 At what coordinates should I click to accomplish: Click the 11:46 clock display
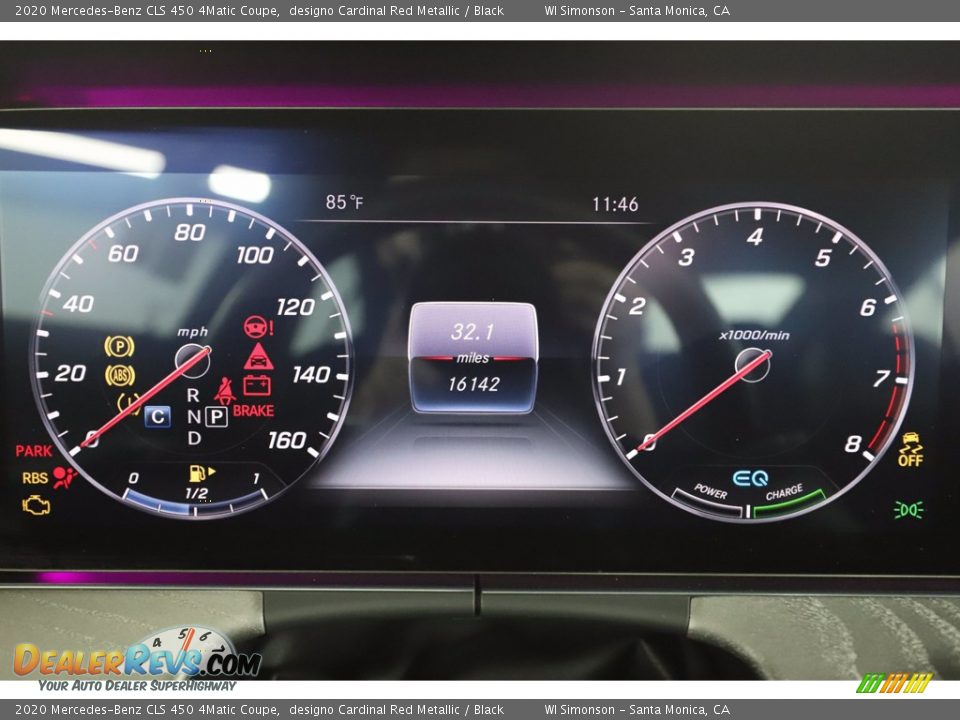coord(615,204)
